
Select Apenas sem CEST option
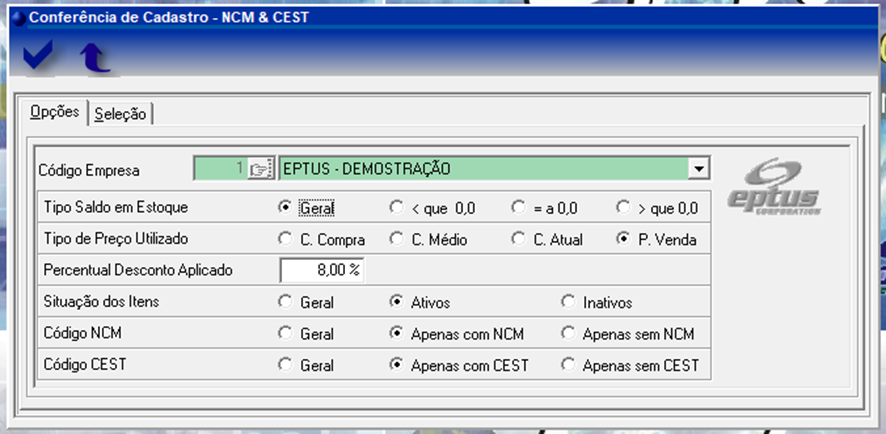[x=569, y=365]
